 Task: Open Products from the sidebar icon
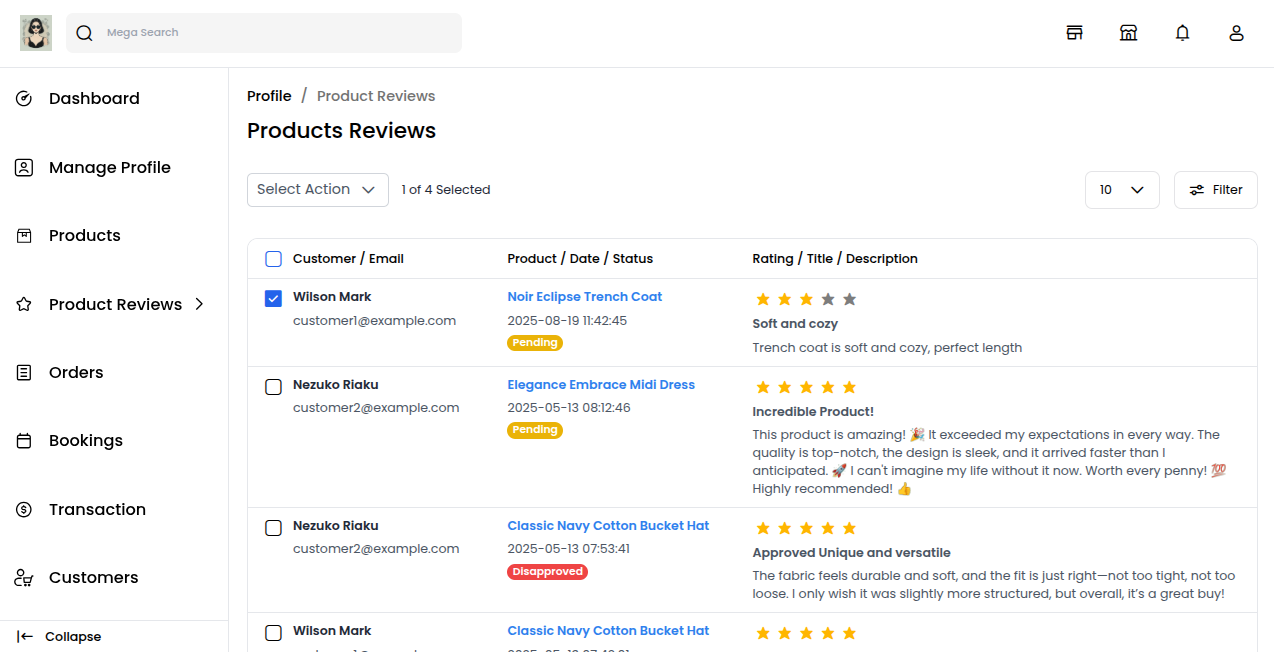[24, 235]
